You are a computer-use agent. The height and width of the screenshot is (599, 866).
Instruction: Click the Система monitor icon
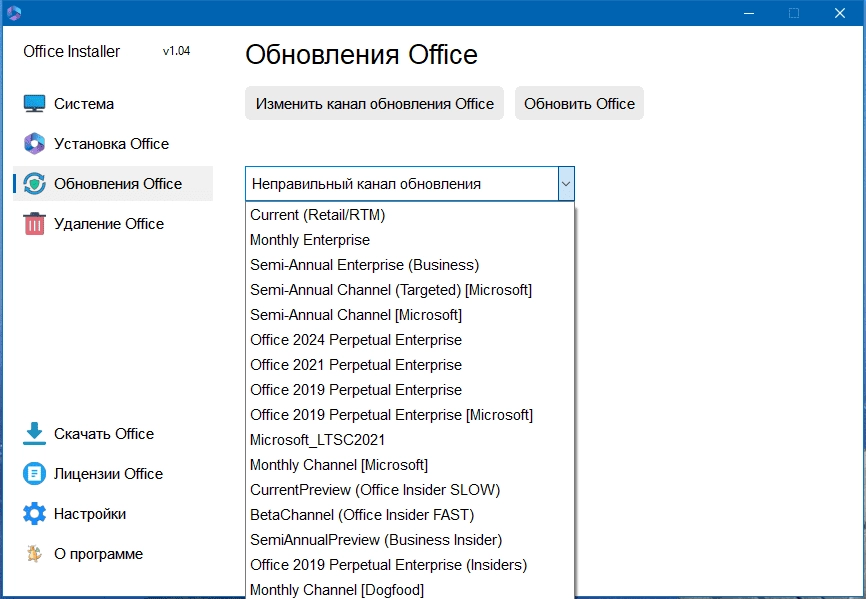(34, 103)
